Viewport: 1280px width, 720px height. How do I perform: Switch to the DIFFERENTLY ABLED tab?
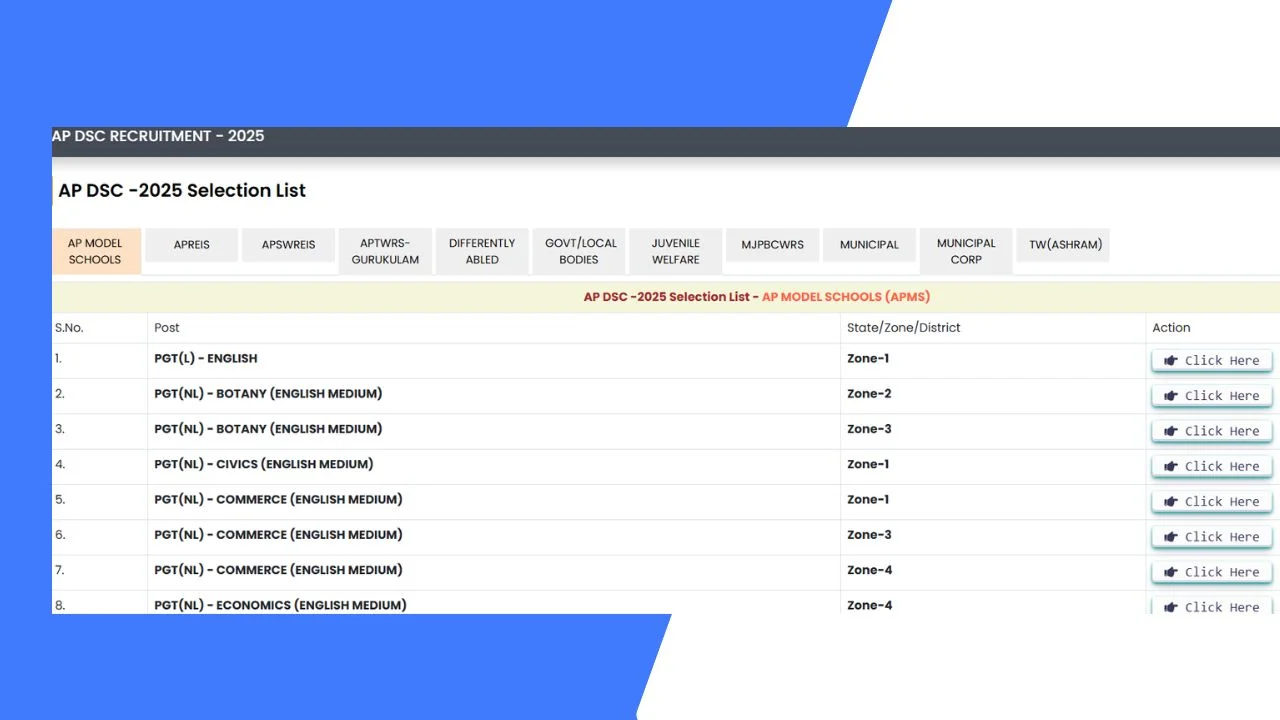pyautogui.click(x=482, y=251)
